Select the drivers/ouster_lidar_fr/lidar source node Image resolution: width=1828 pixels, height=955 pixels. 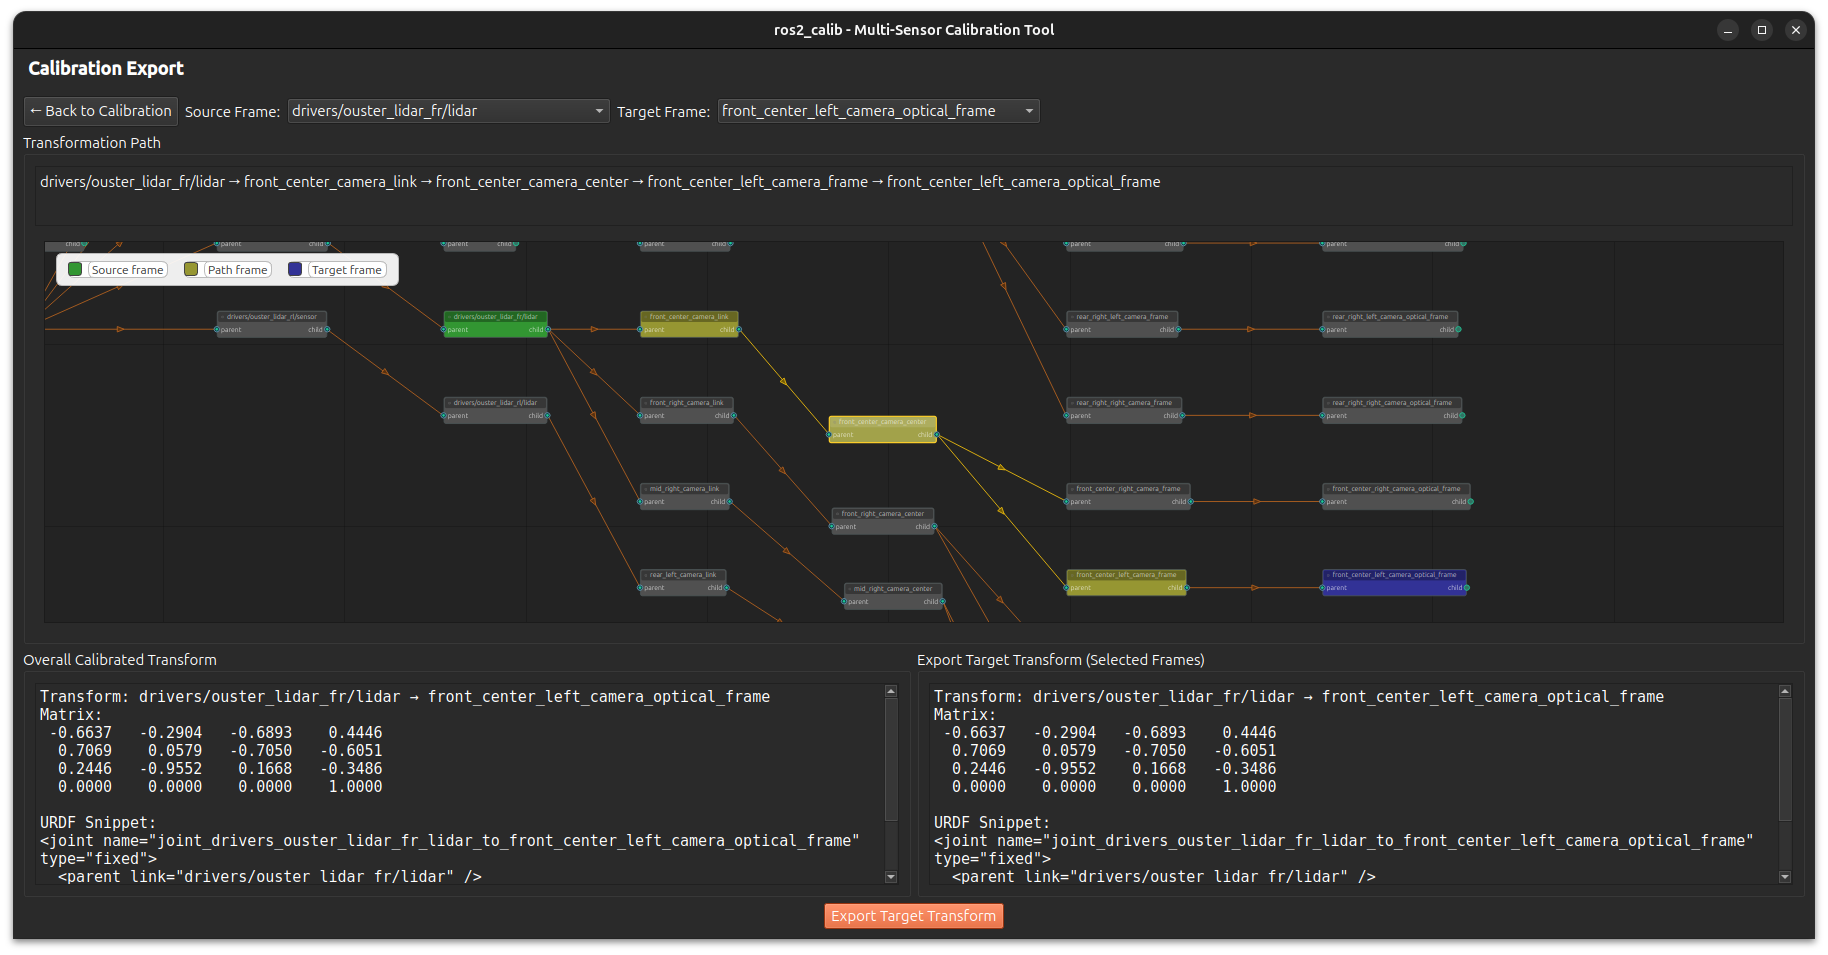[496, 323]
